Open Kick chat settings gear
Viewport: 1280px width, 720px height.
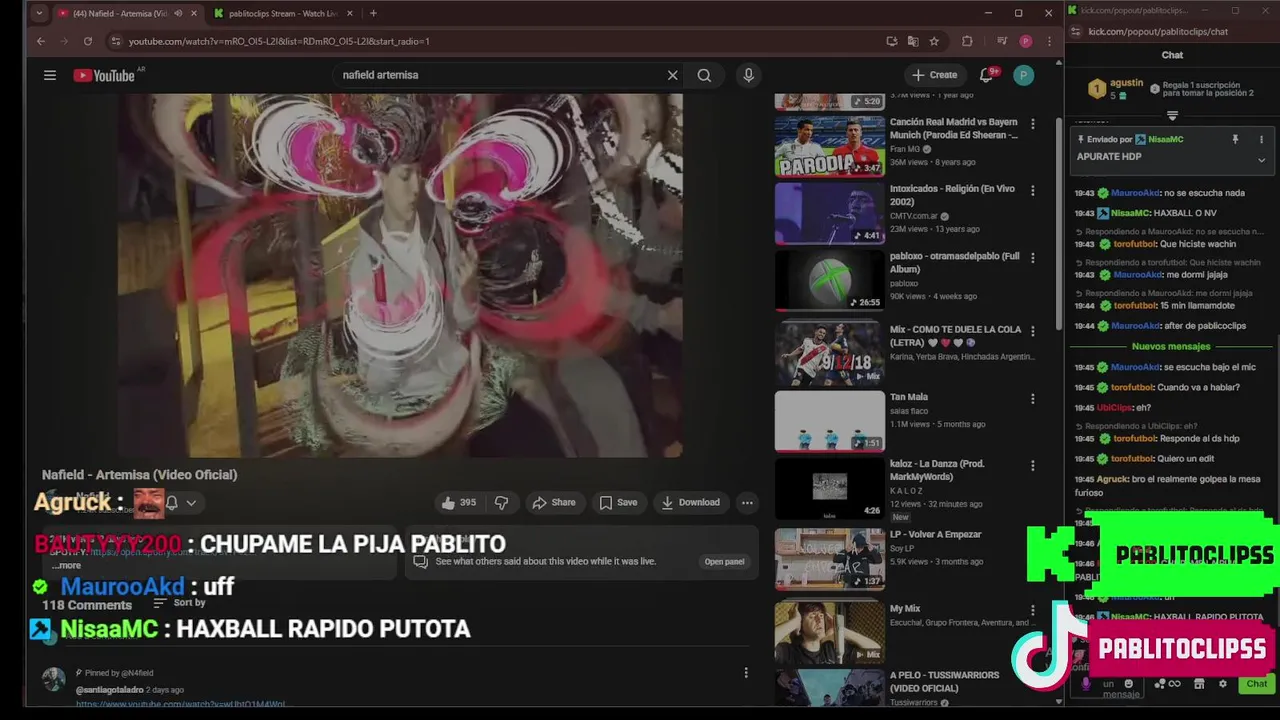[x=1222, y=684]
